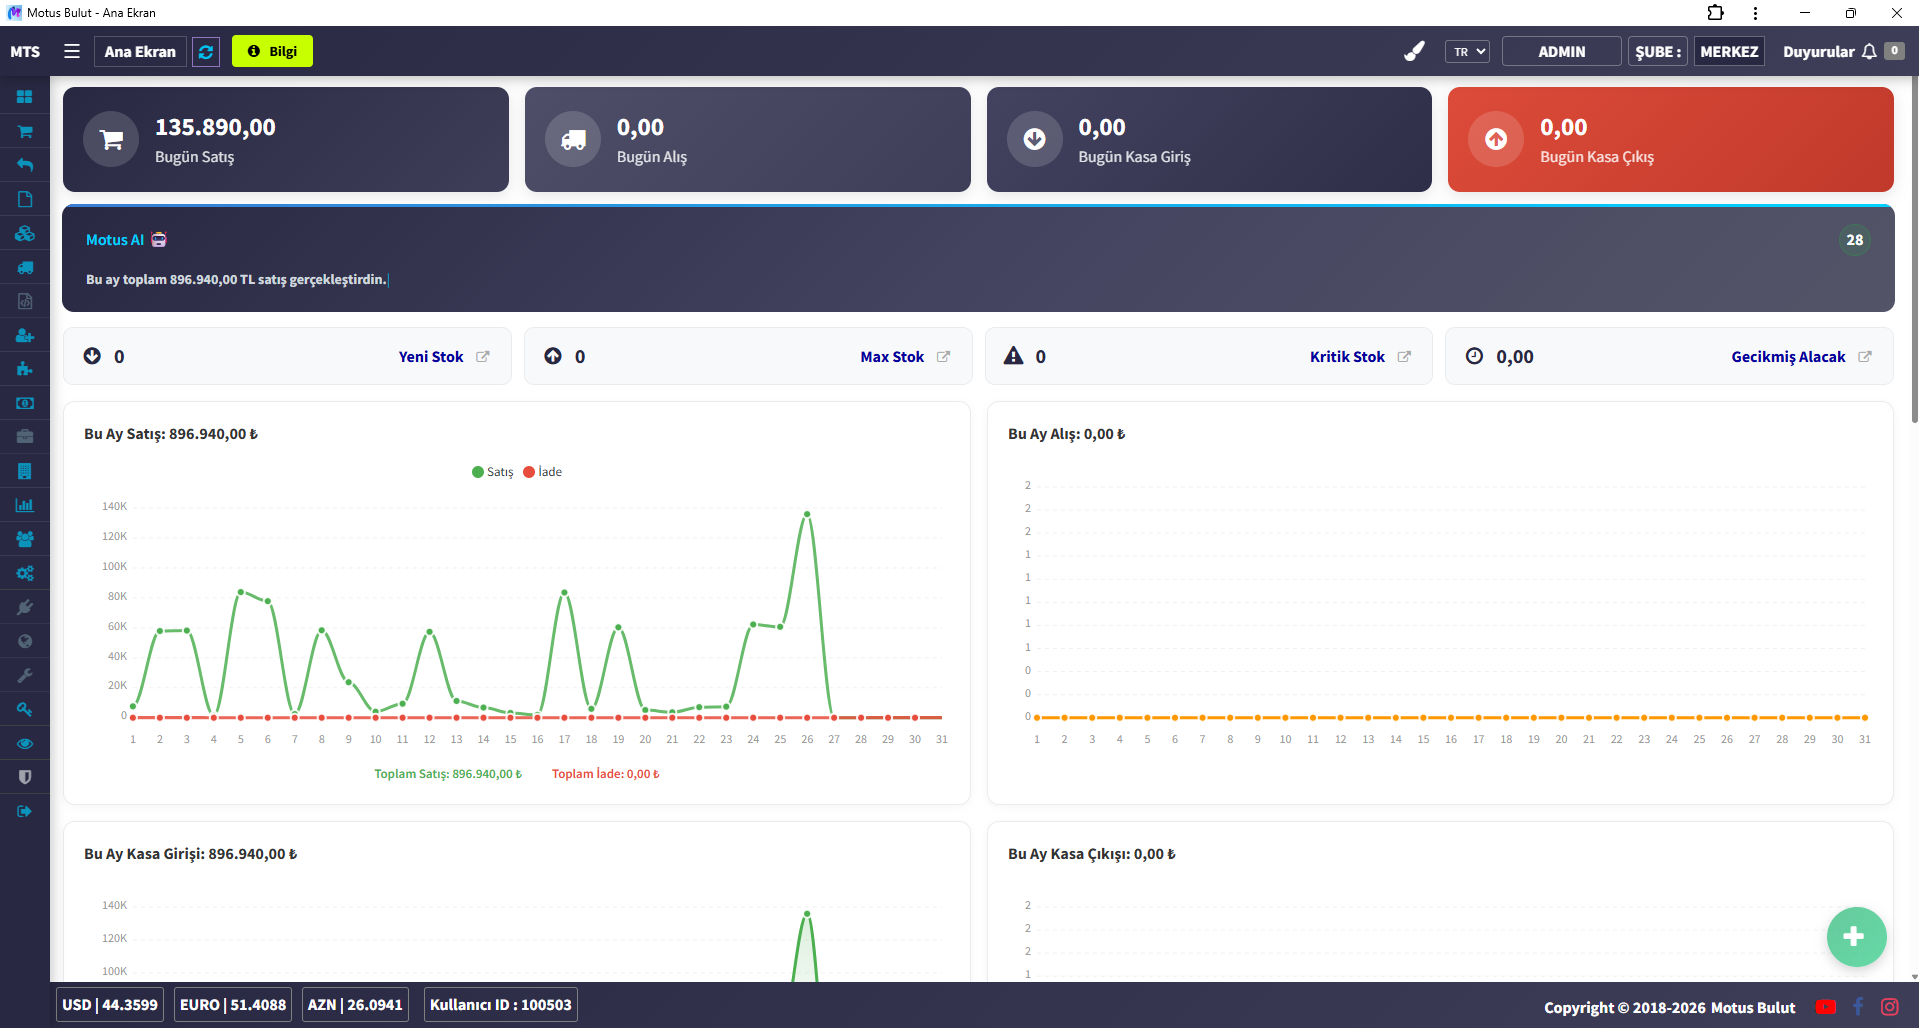The image size is (1919, 1028).
Task: Open the Kritik Stok link
Action: click(x=1347, y=357)
